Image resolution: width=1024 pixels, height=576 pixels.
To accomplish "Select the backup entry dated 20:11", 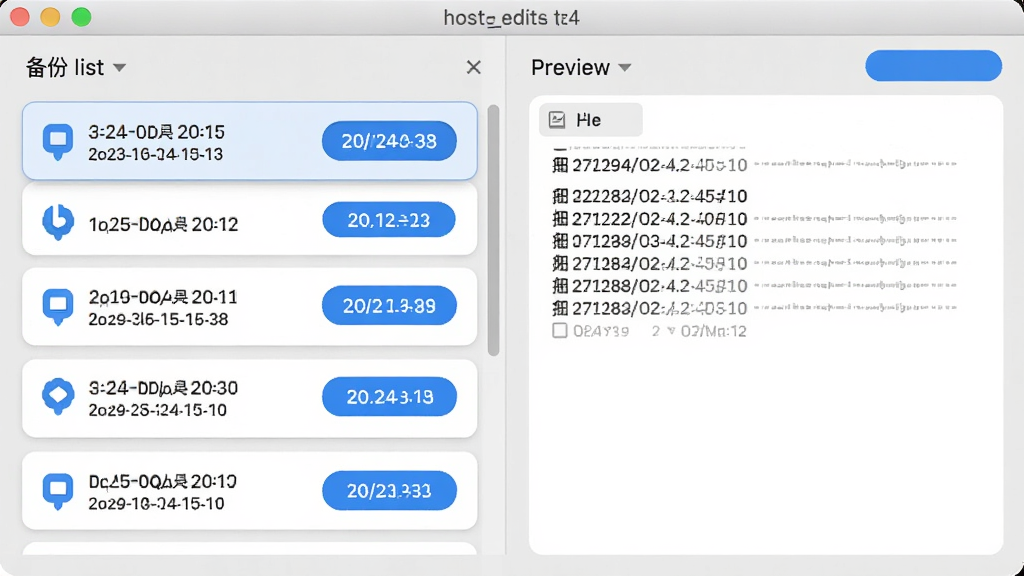I will point(249,306).
